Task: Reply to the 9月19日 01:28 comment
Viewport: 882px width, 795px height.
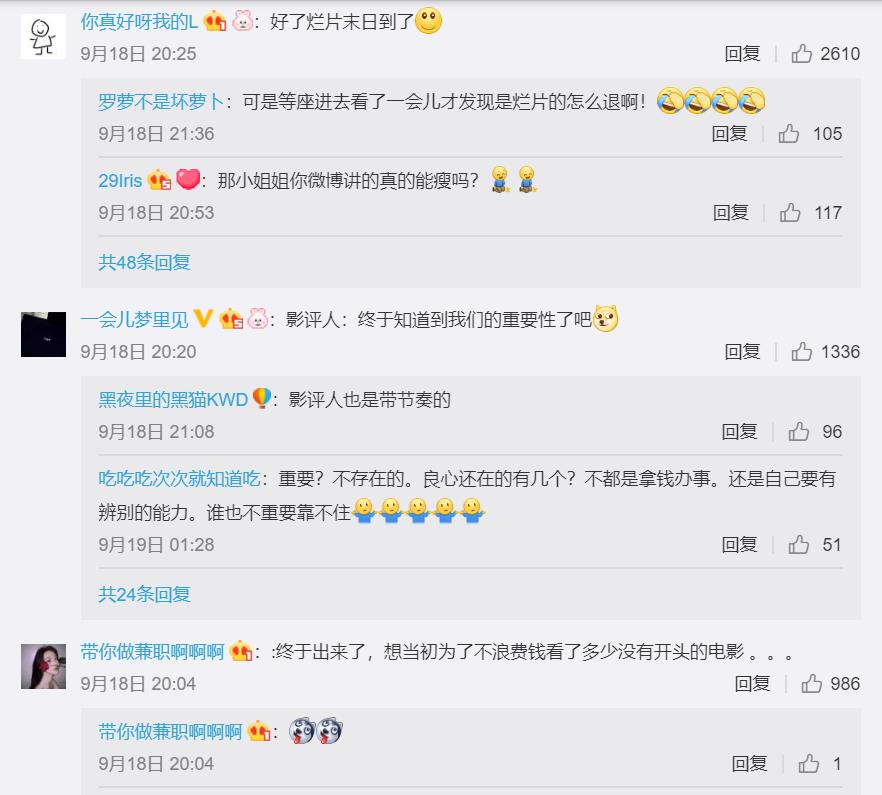Action: coord(739,545)
